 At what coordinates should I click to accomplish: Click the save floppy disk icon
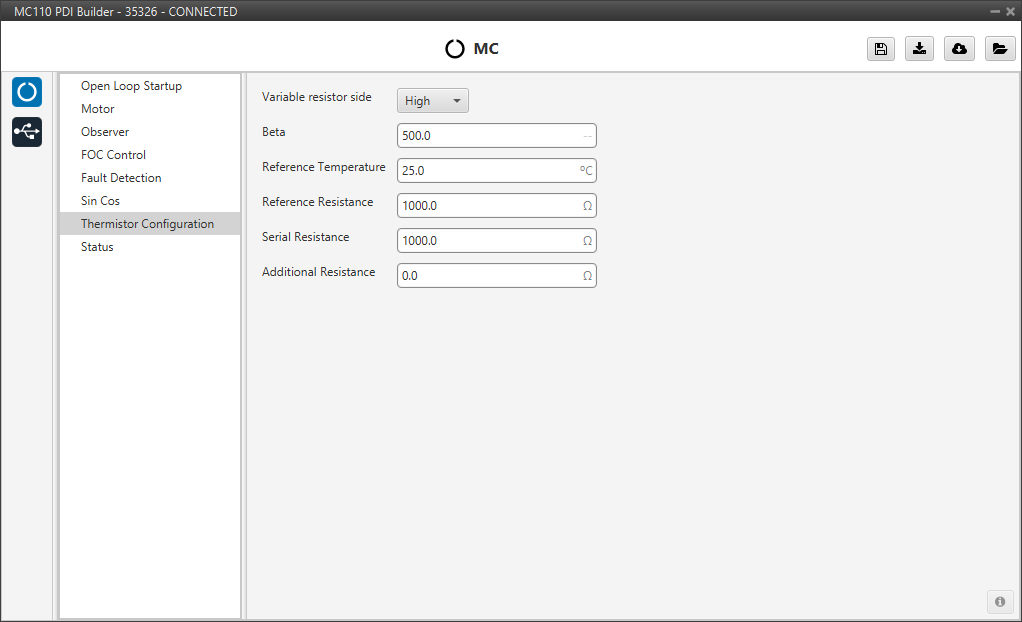coord(880,49)
